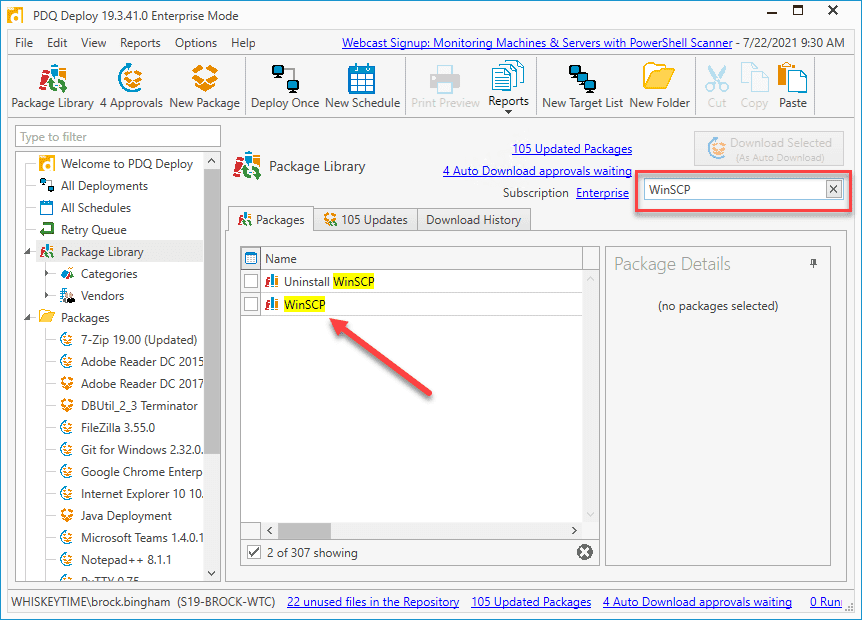Select All Deployments in sidebar

104,186
